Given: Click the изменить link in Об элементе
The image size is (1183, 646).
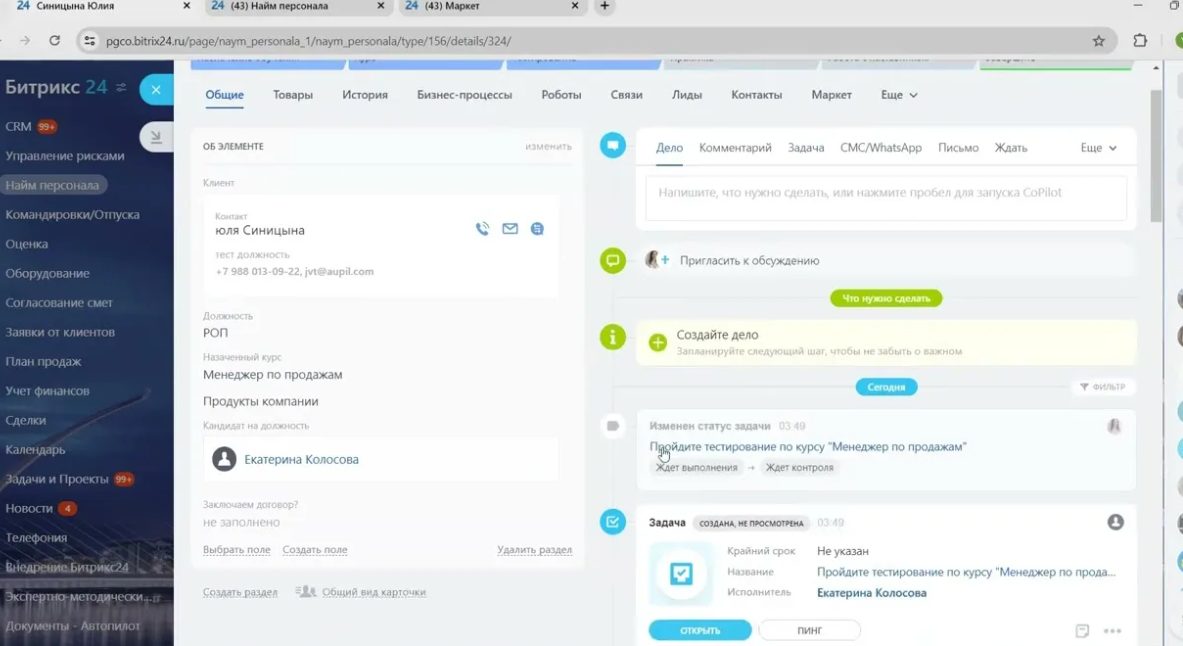Looking at the screenshot, I should (548, 146).
